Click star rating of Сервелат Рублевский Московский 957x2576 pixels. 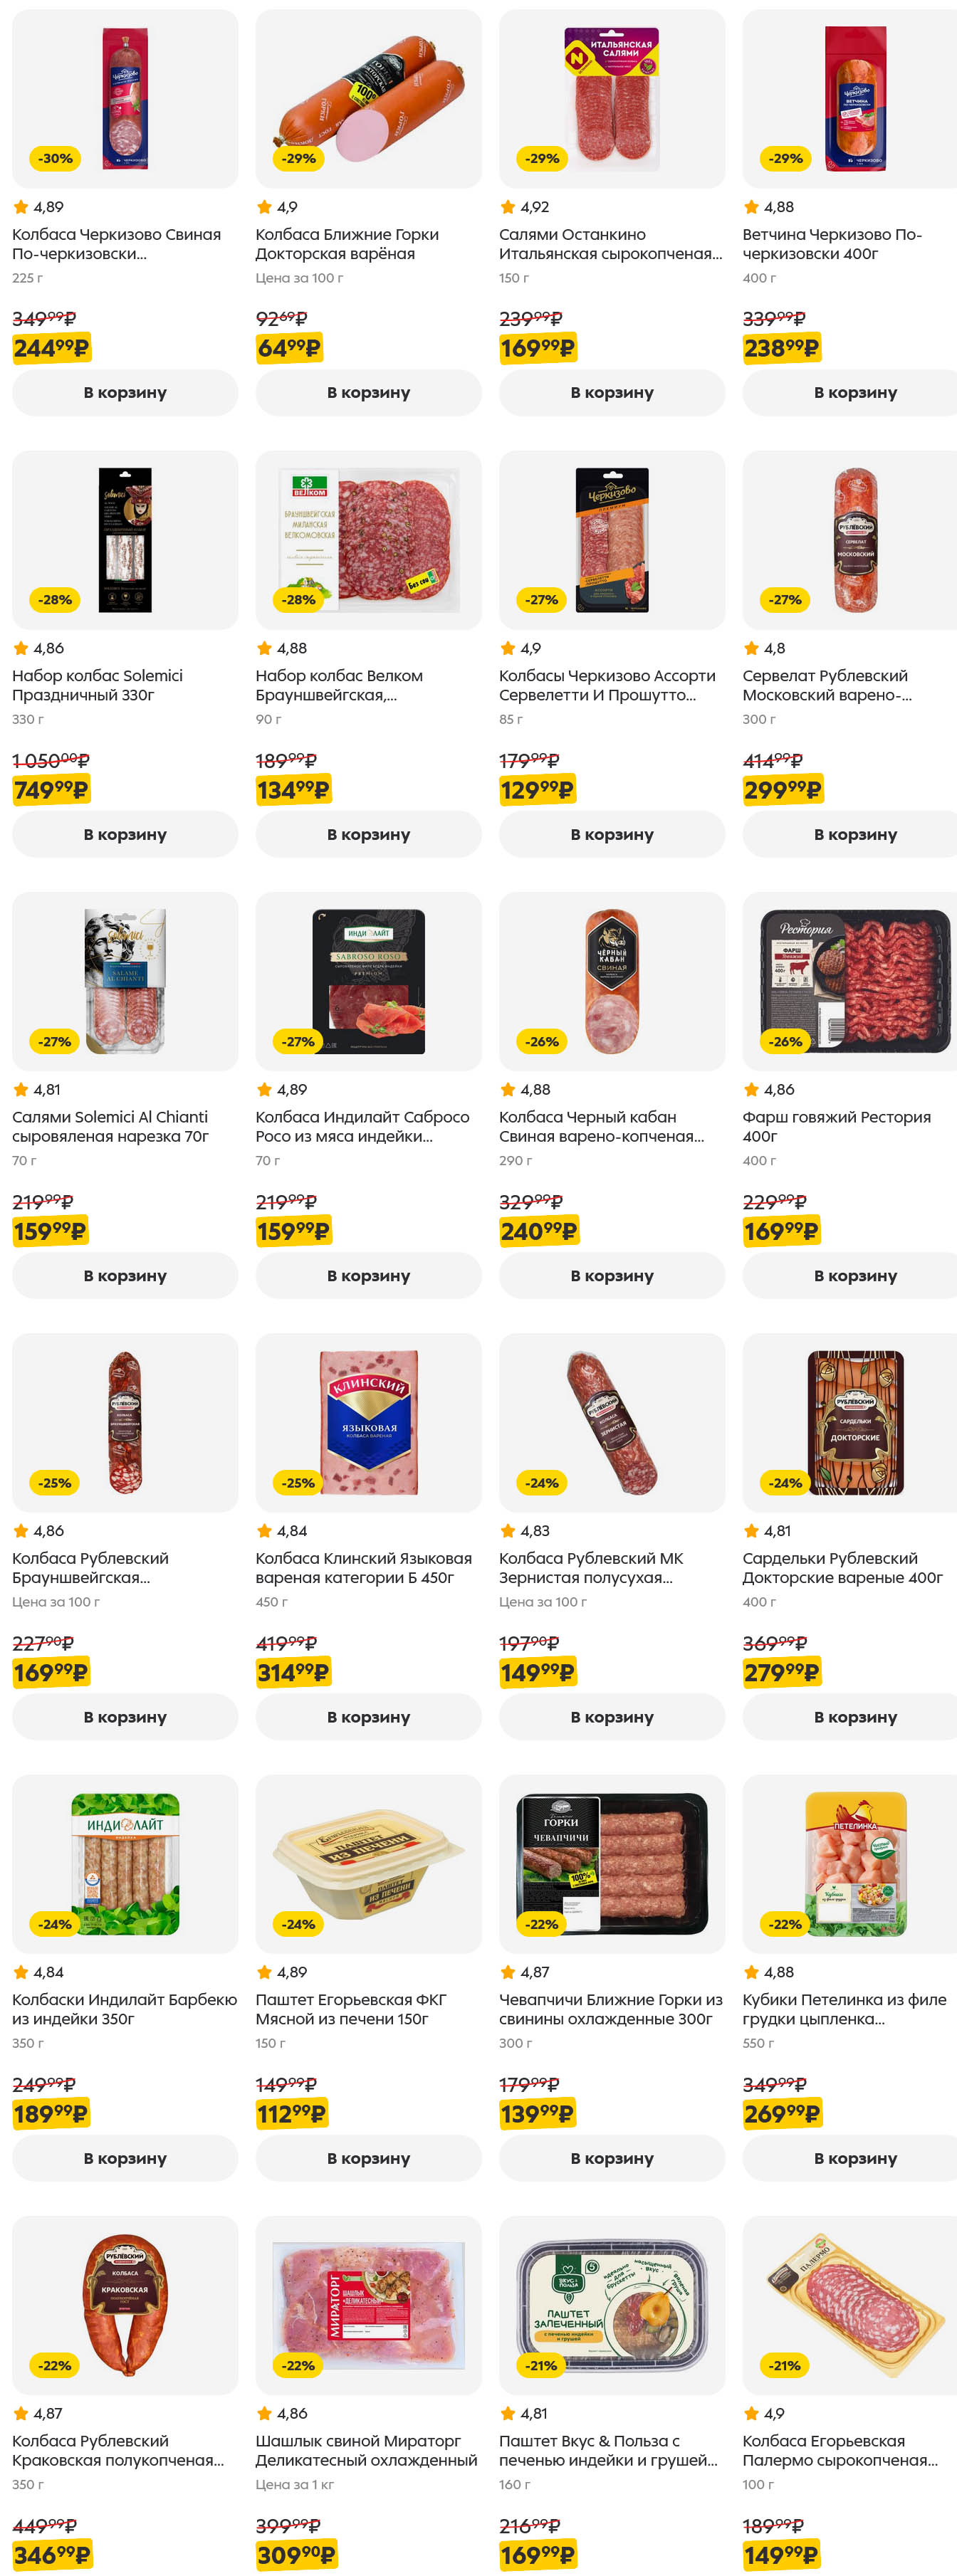click(765, 648)
